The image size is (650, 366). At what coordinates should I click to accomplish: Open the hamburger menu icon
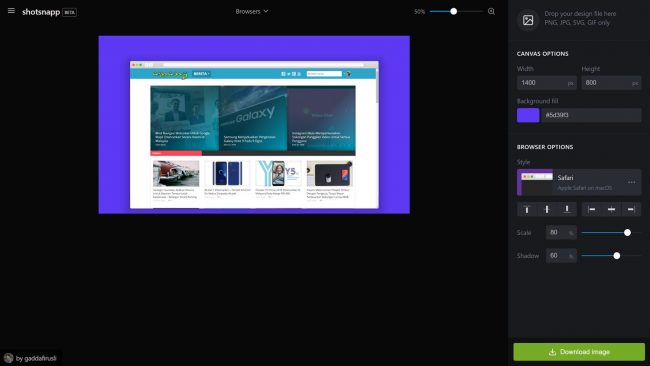[x=11, y=11]
